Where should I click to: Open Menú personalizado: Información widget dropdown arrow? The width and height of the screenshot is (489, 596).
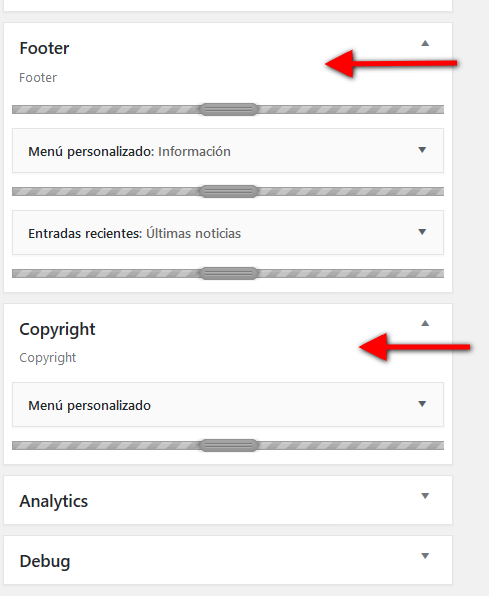click(x=422, y=150)
